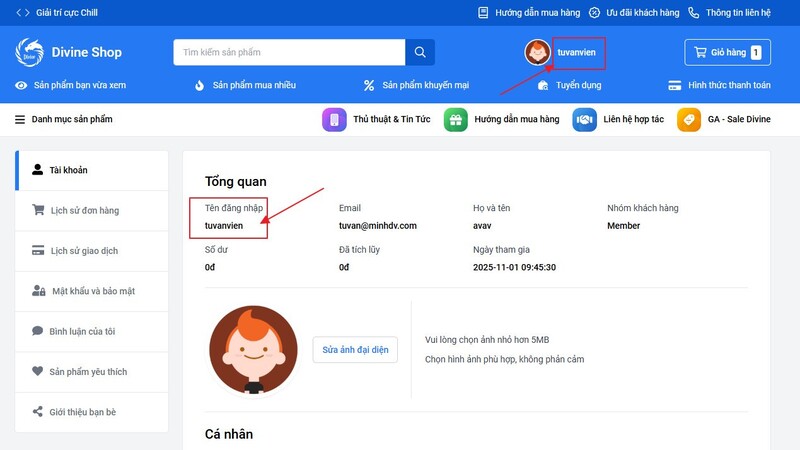800x450 pixels.
Task: Select the name value avav
Action: pos(482,226)
